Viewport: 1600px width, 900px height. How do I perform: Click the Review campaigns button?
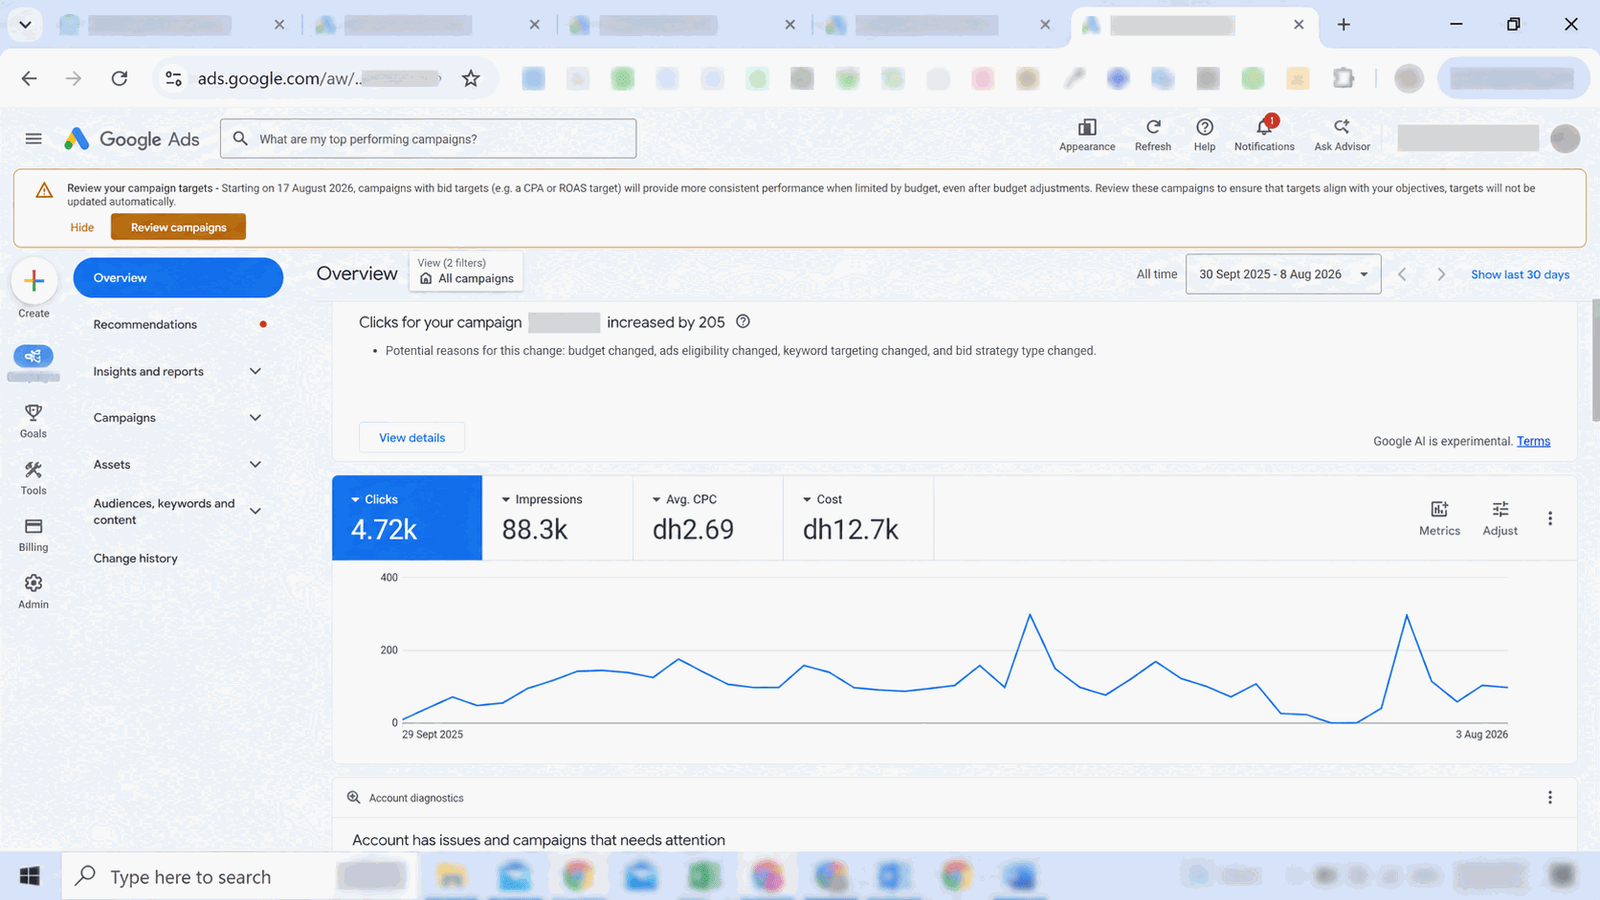coord(178,227)
